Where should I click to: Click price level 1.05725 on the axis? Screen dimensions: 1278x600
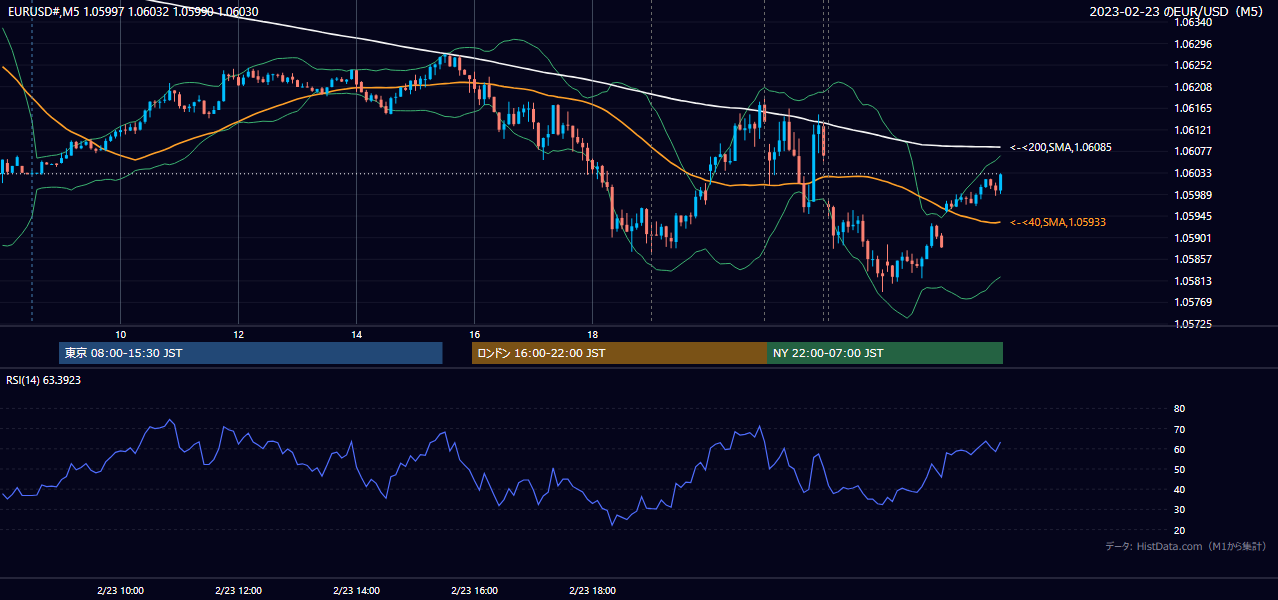pos(1193,324)
